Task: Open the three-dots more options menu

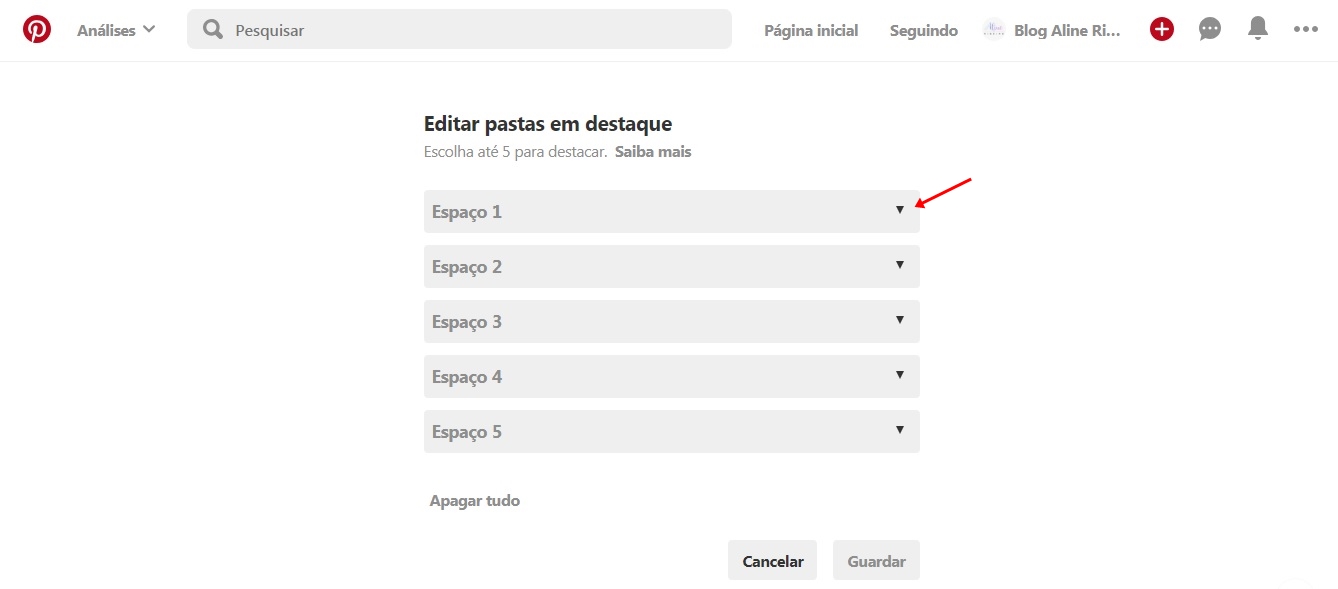Action: click(x=1306, y=30)
